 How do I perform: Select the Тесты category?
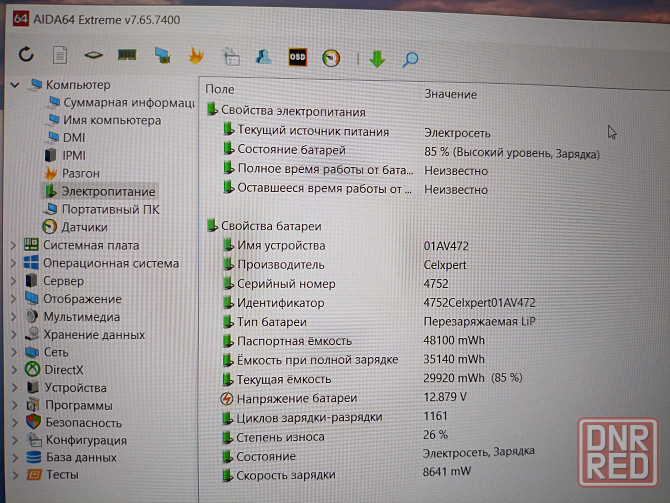point(53,475)
